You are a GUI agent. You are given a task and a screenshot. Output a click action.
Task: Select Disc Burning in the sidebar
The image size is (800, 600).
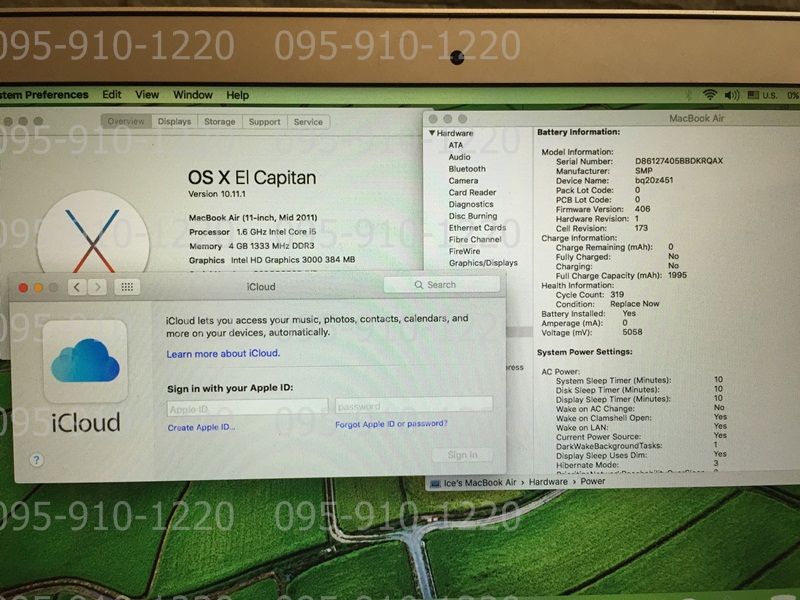472,216
